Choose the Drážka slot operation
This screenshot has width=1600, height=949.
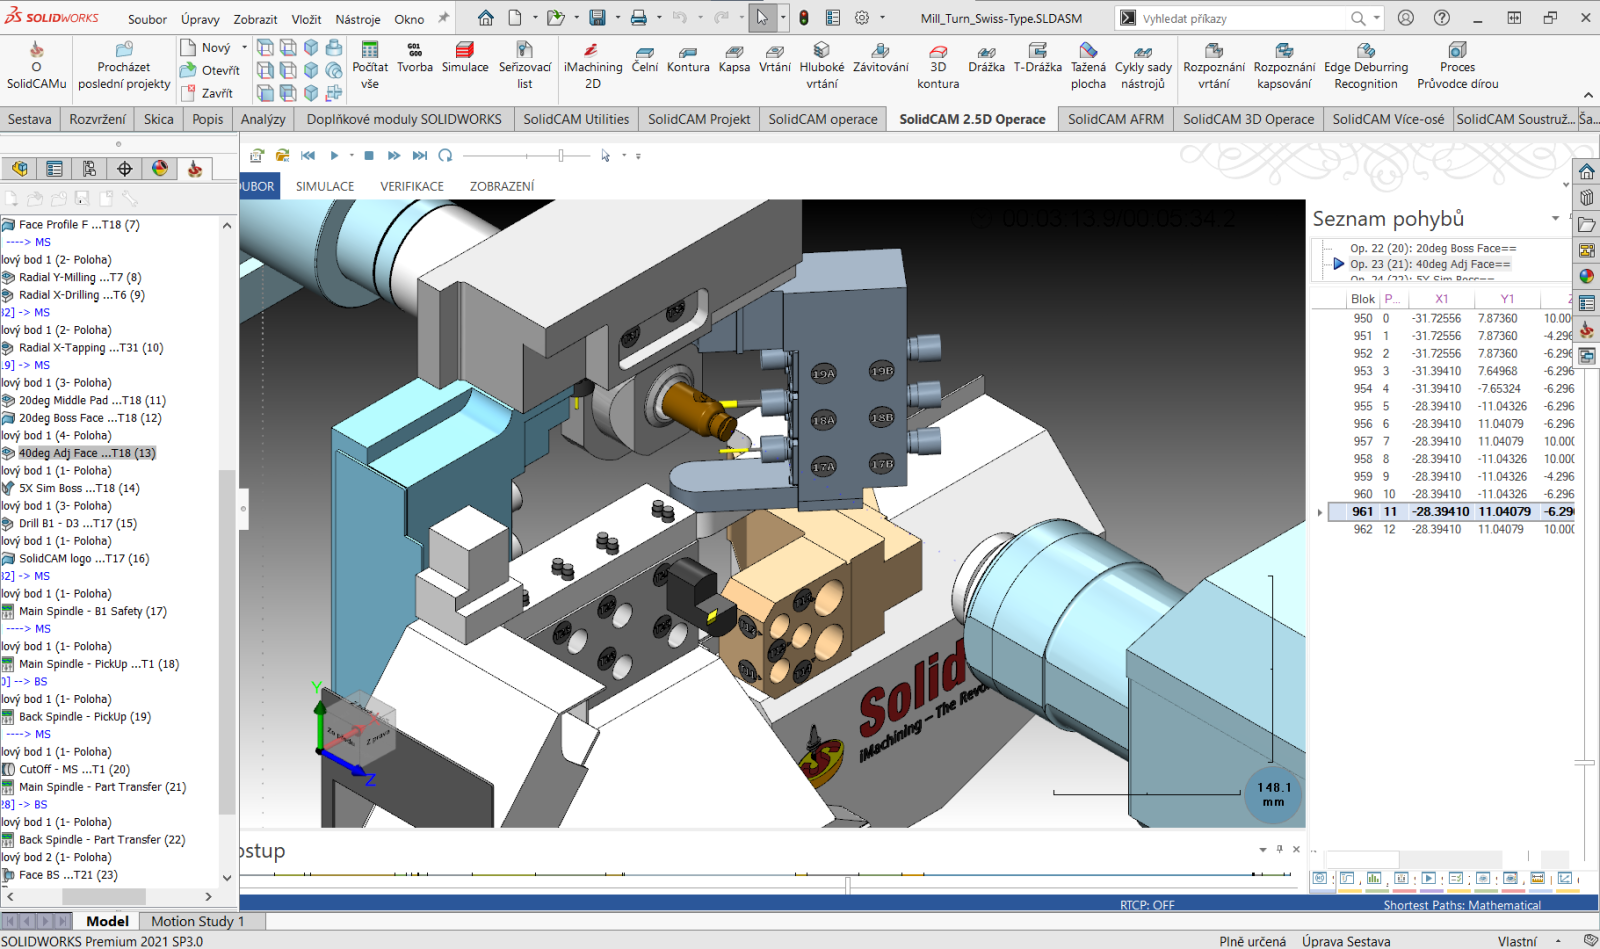[986, 59]
